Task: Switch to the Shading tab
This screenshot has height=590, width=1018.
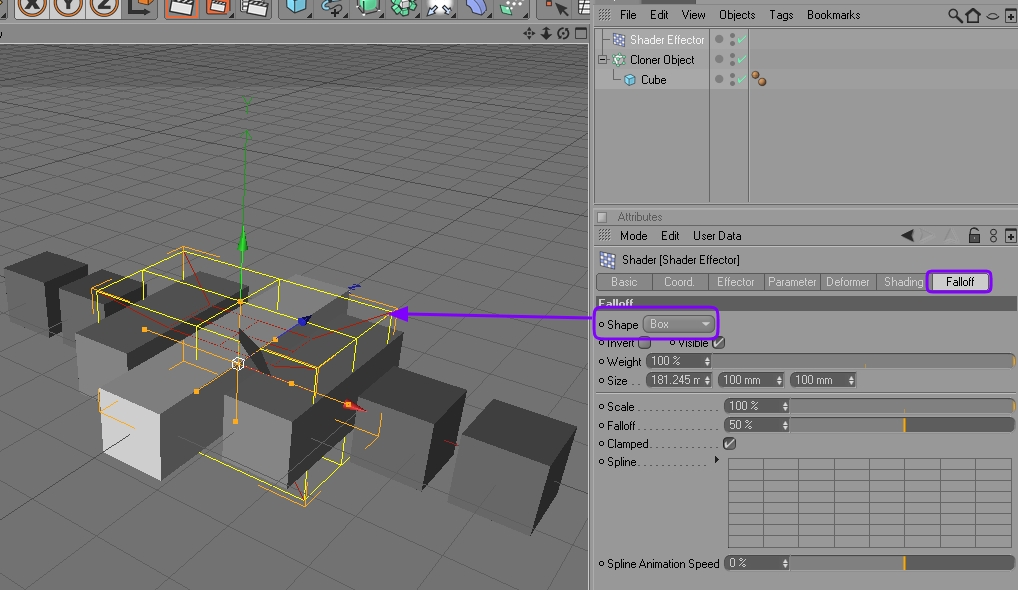Action: point(903,282)
